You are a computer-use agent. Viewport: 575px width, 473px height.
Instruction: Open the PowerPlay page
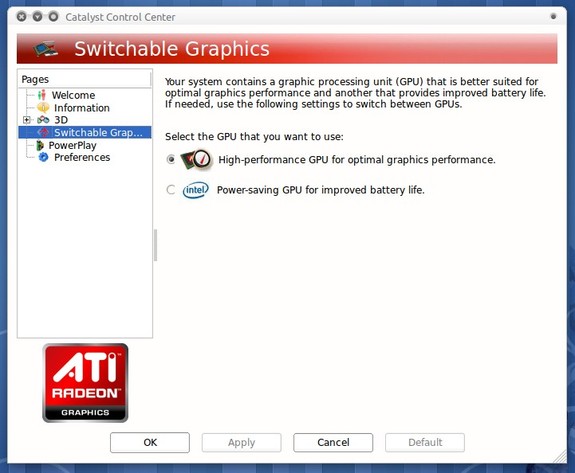pyautogui.click(x=72, y=145)
